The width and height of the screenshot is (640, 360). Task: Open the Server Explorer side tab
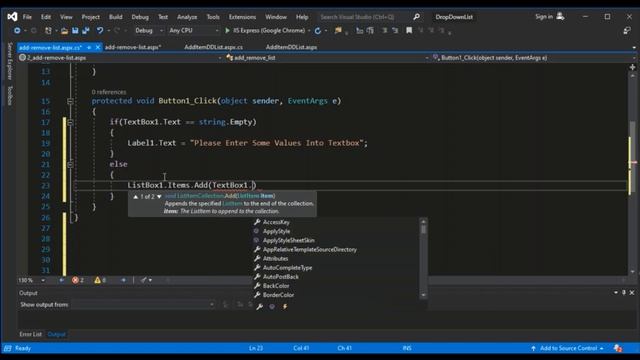[x=10, y=61]
